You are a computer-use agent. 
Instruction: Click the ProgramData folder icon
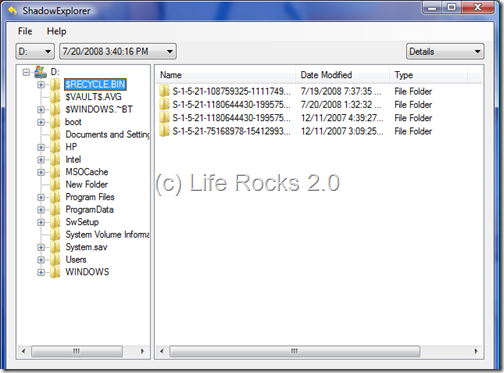55,210
